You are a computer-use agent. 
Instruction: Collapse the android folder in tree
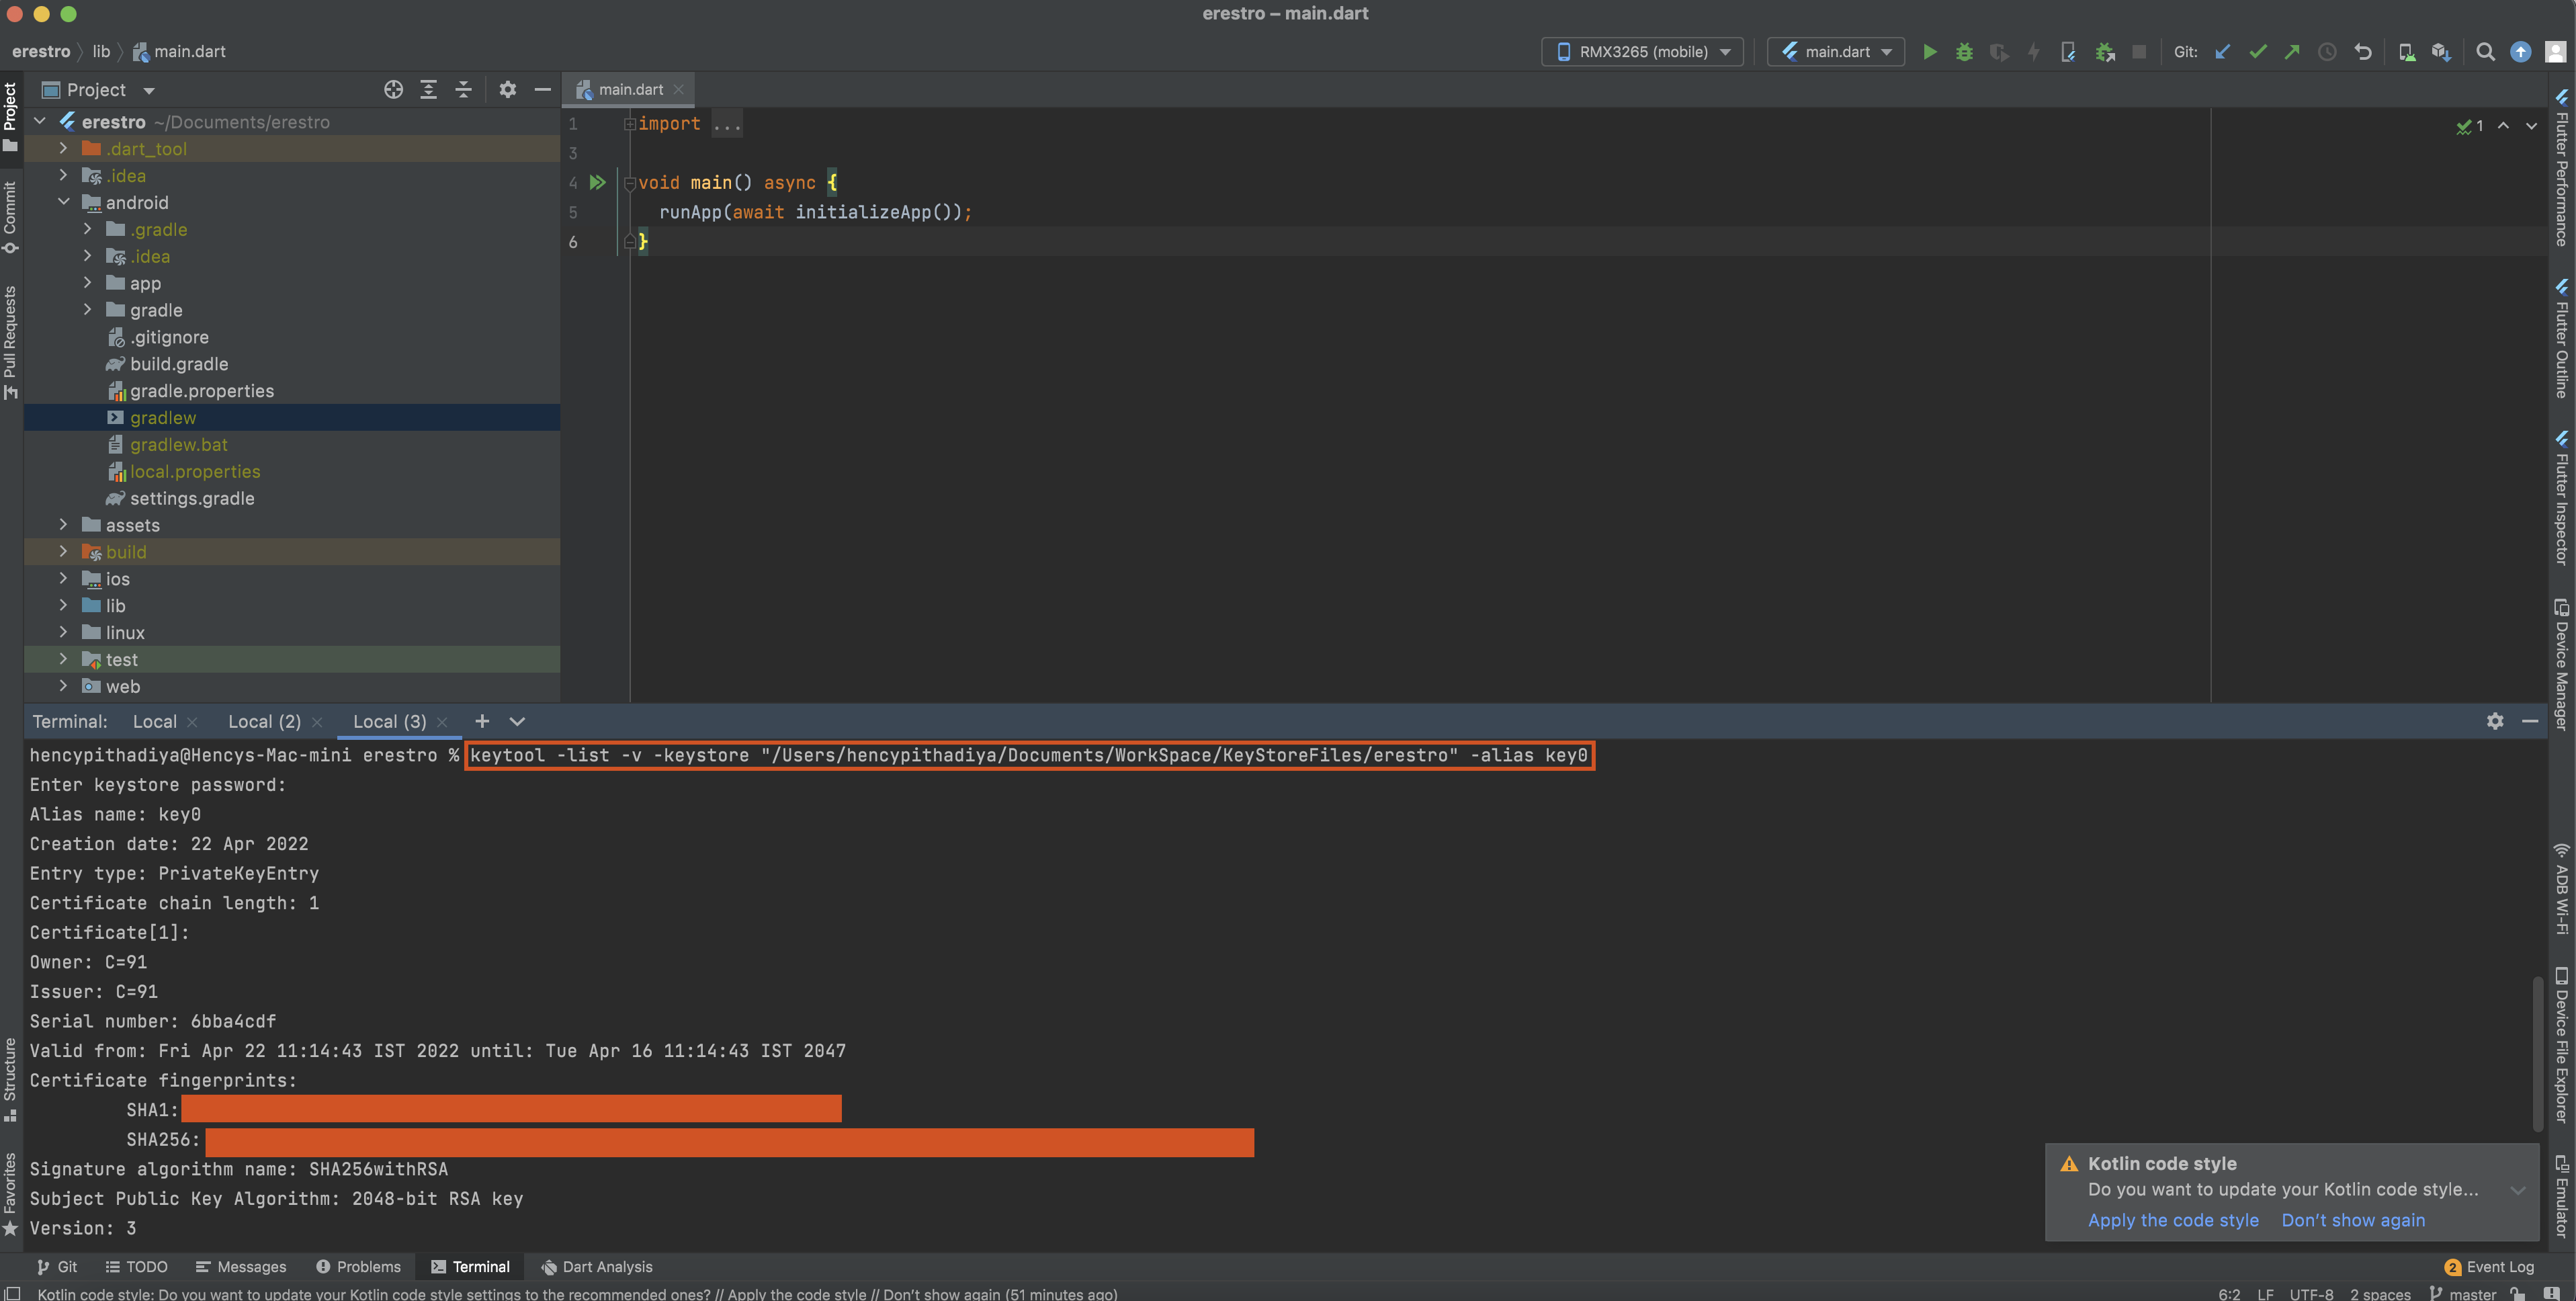click(63, 202)
